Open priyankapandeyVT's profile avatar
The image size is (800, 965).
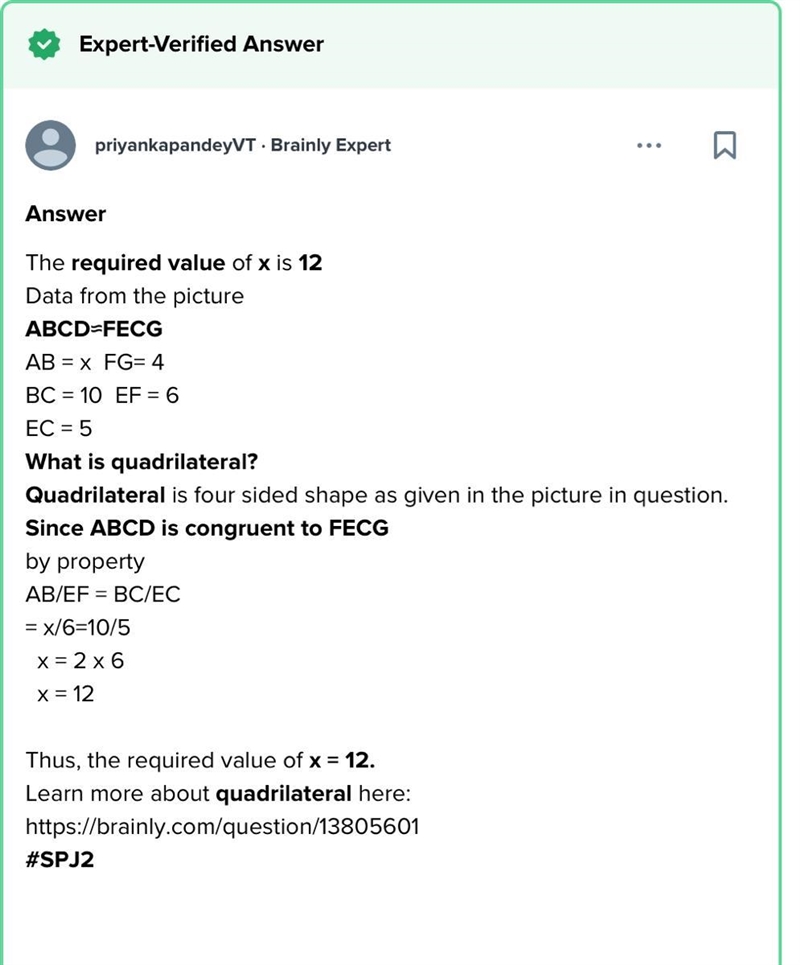point(50,145)
